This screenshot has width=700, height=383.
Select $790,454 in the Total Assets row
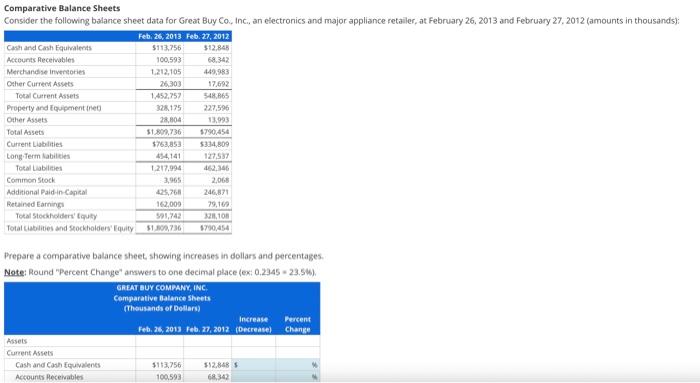pos(215,132)
